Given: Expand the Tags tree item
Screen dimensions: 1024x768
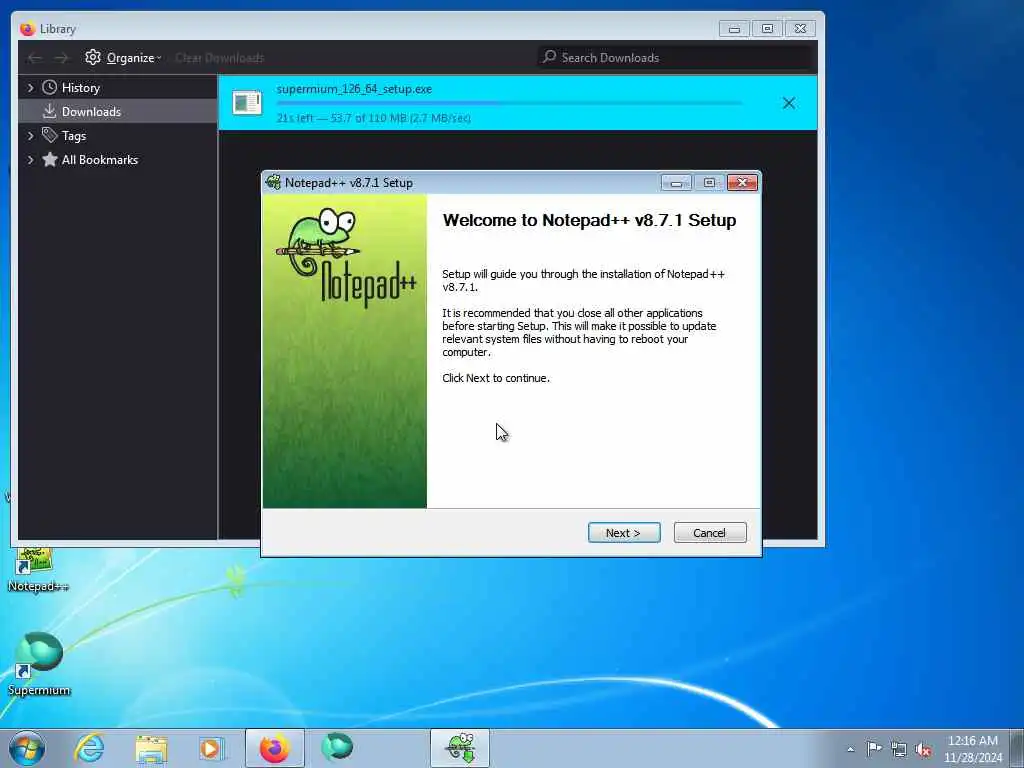Looking at the screenshot, I should click(30, 136).
